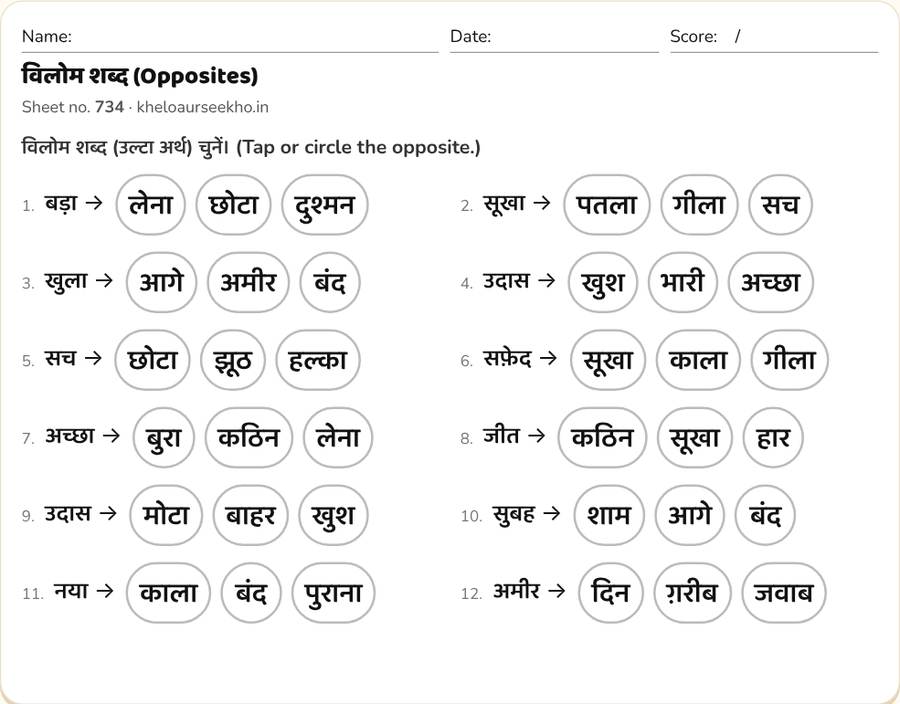Tap सूखा option in question 8
Screen dimensions: 900x704
pos(695,438)
